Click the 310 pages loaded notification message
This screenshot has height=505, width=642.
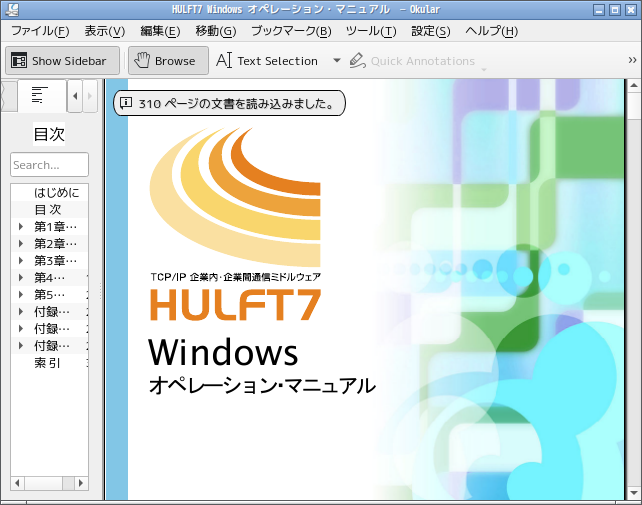229,103
